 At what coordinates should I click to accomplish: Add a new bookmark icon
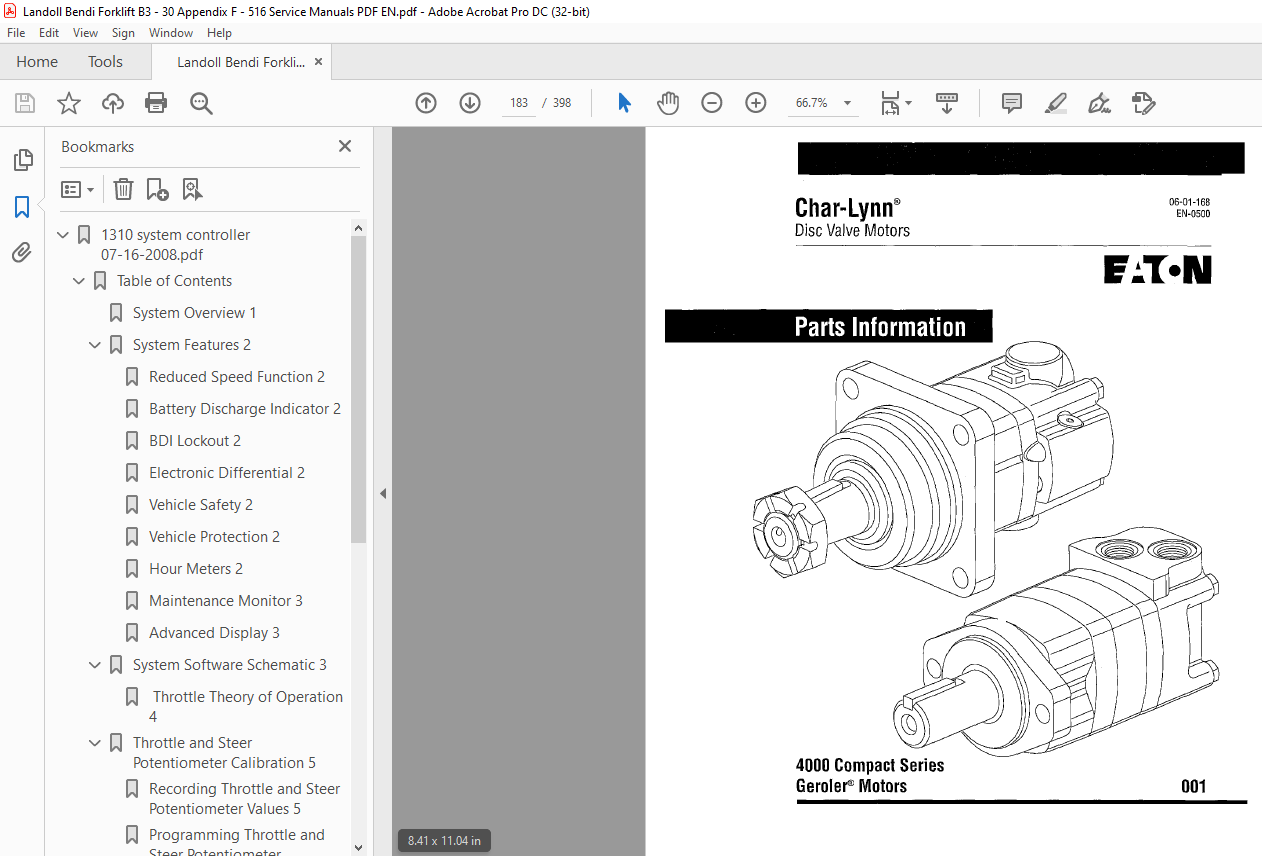click(x=157, y=189)
